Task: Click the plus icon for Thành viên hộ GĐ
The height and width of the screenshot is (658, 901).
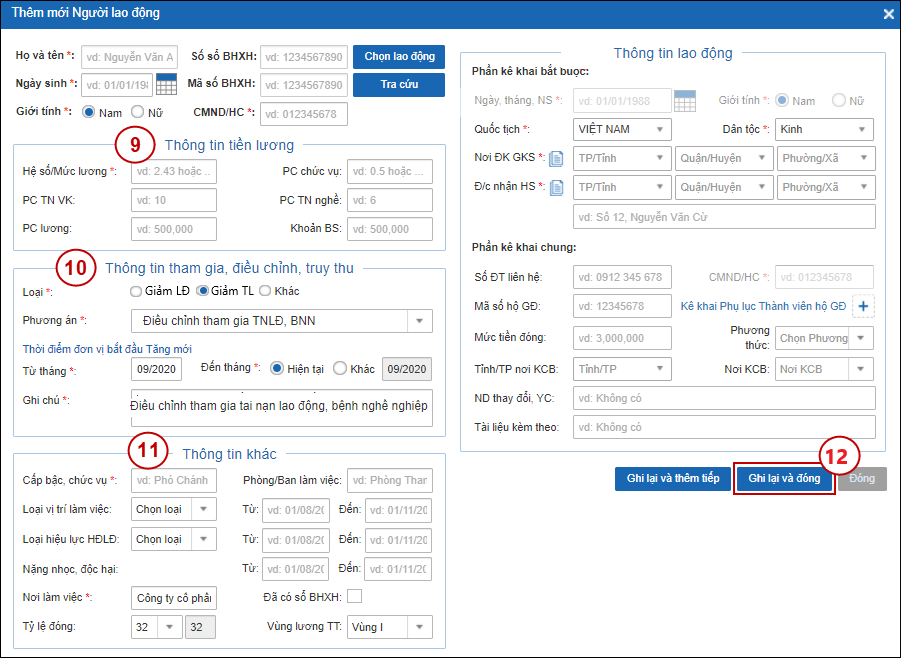Action: [862, 306]
